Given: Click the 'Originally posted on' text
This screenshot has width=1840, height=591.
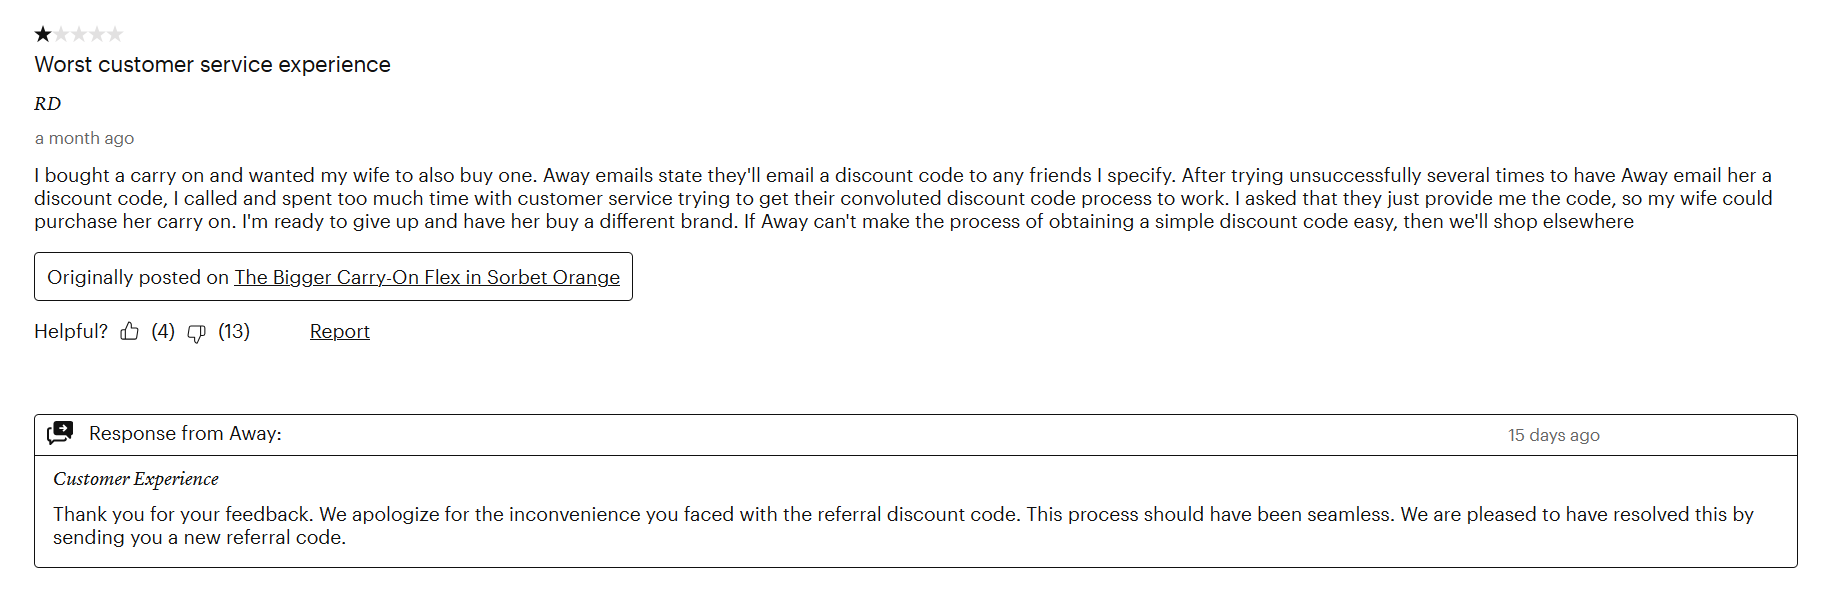Looking at the screenshot, I should pyautogui.click(x=138, y=277).
